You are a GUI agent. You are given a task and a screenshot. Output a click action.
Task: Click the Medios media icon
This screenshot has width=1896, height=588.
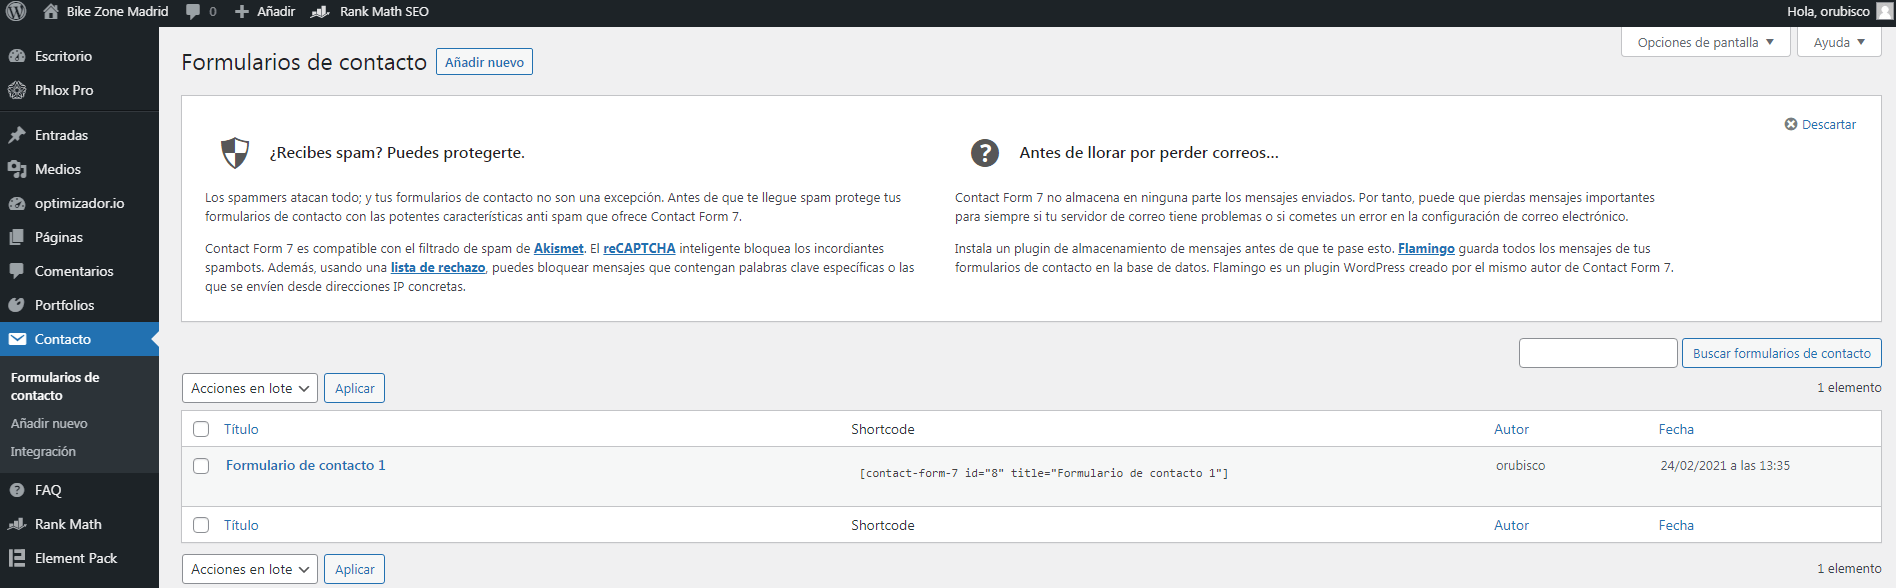pos(17,169)
